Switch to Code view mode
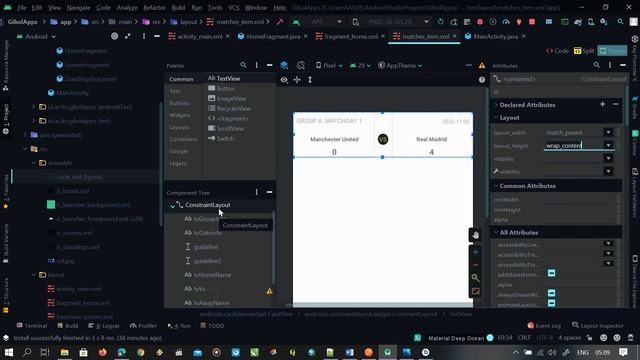 [557, 51]
